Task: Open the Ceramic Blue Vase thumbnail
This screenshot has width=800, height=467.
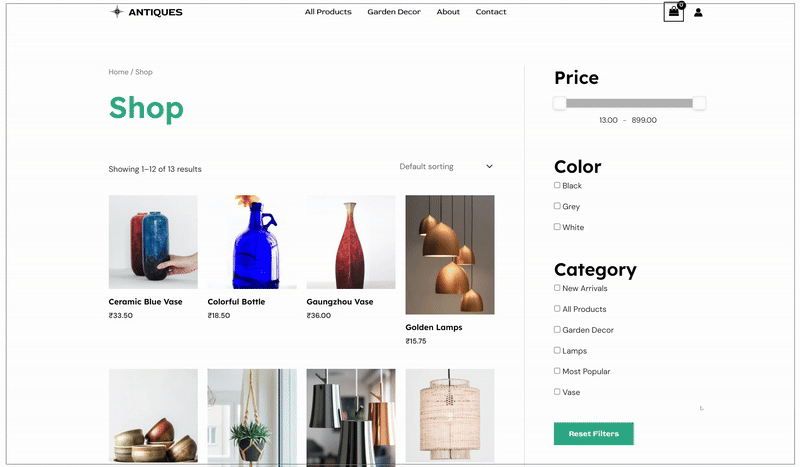Action: [x=153, y=242]
